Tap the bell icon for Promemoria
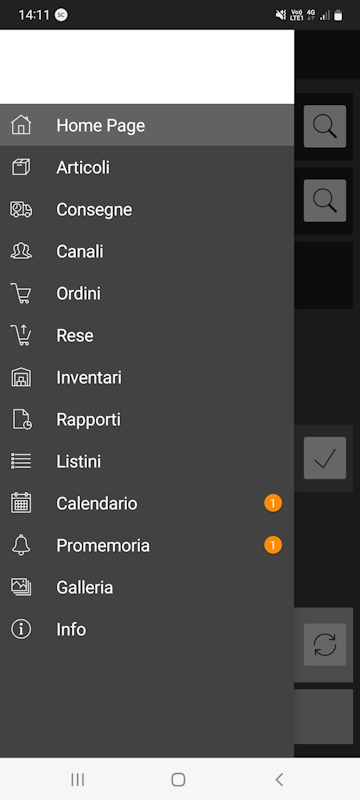This screenshot has height=800, width=360. 21,545
